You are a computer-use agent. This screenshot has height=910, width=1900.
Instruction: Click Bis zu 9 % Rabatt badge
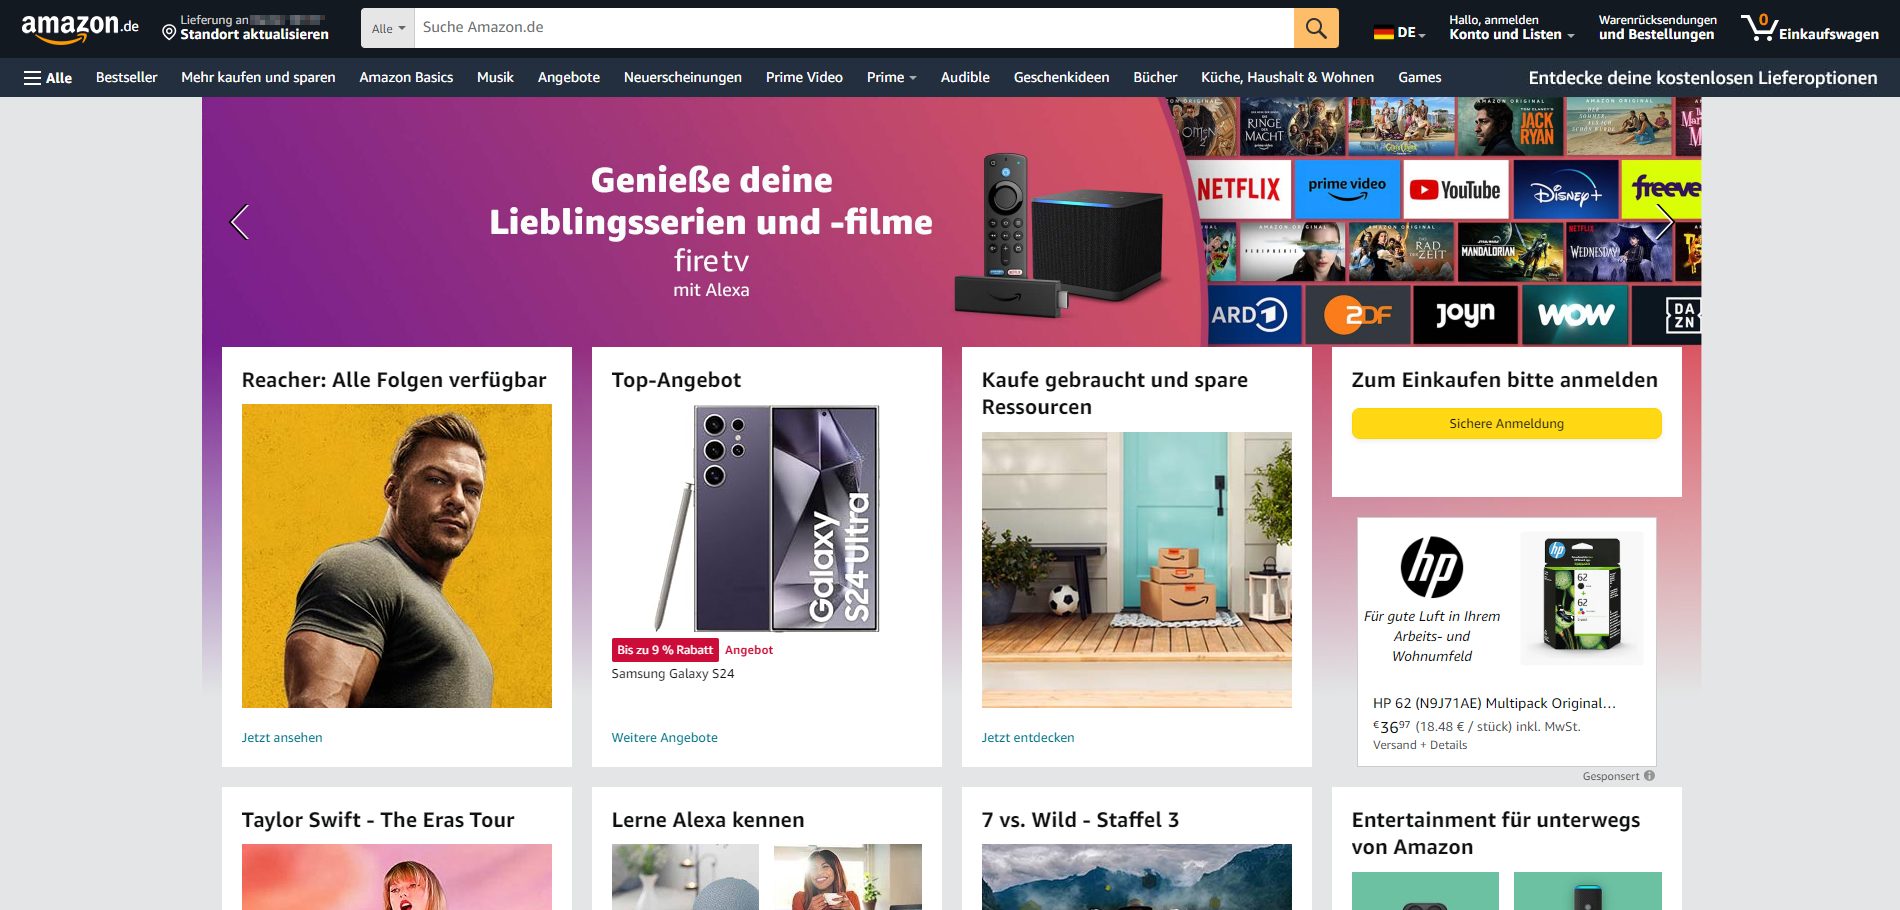[665, 650]
